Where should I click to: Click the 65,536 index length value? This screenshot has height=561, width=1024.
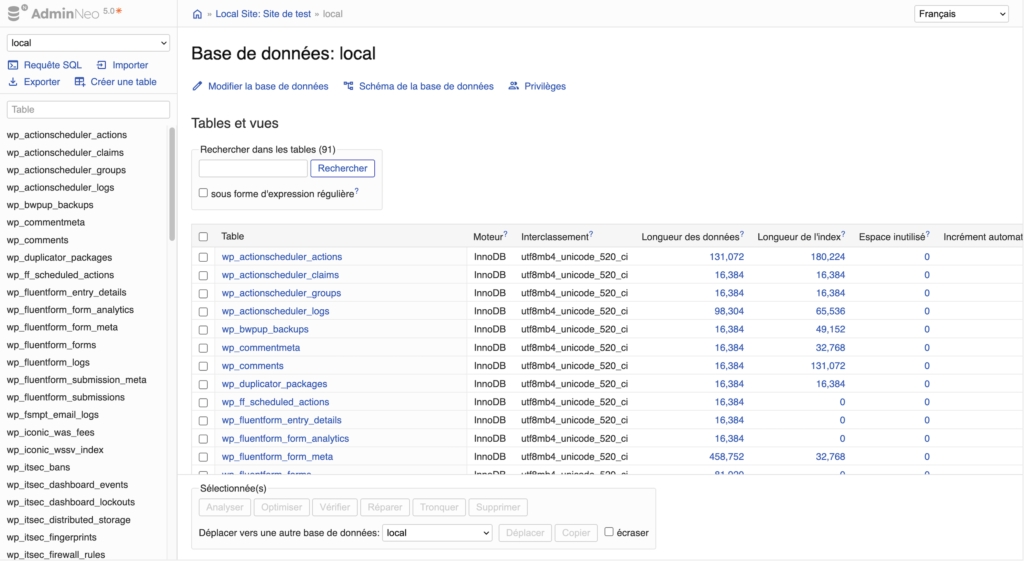coord(830,311)
